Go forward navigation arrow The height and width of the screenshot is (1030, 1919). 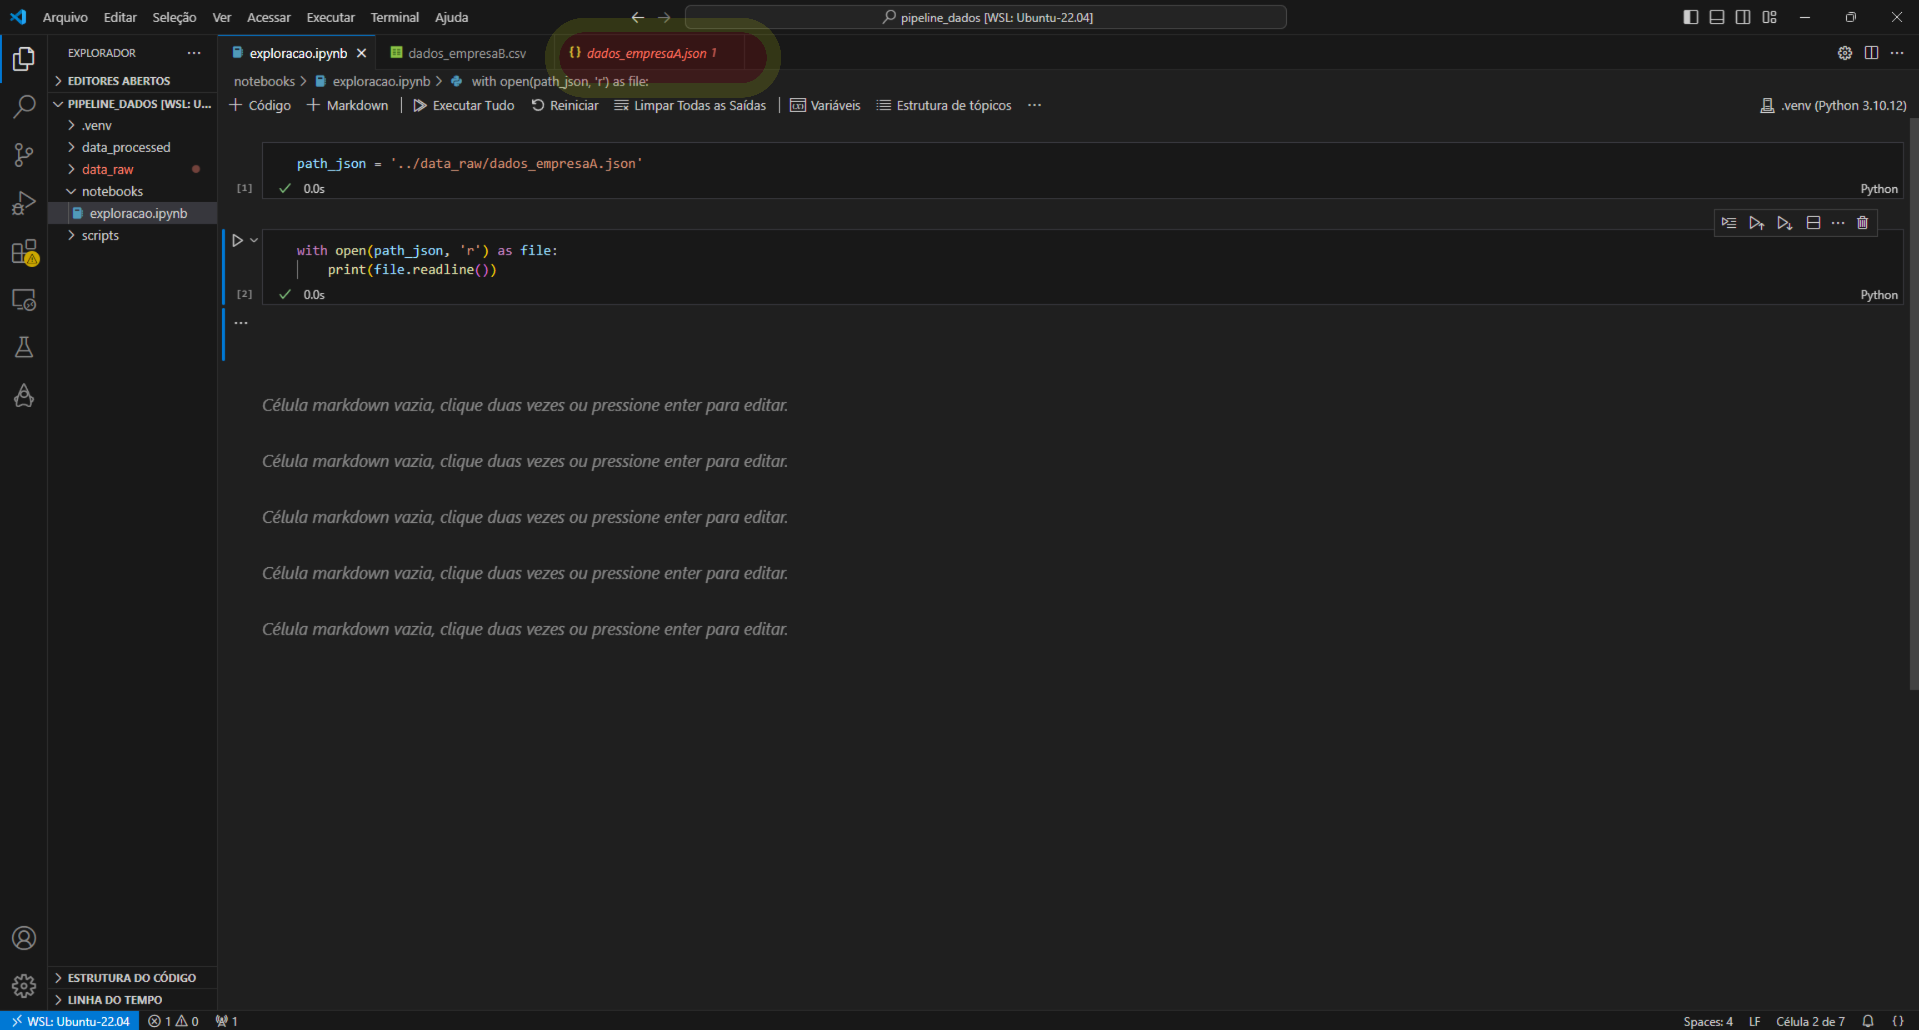coord(664,17)
